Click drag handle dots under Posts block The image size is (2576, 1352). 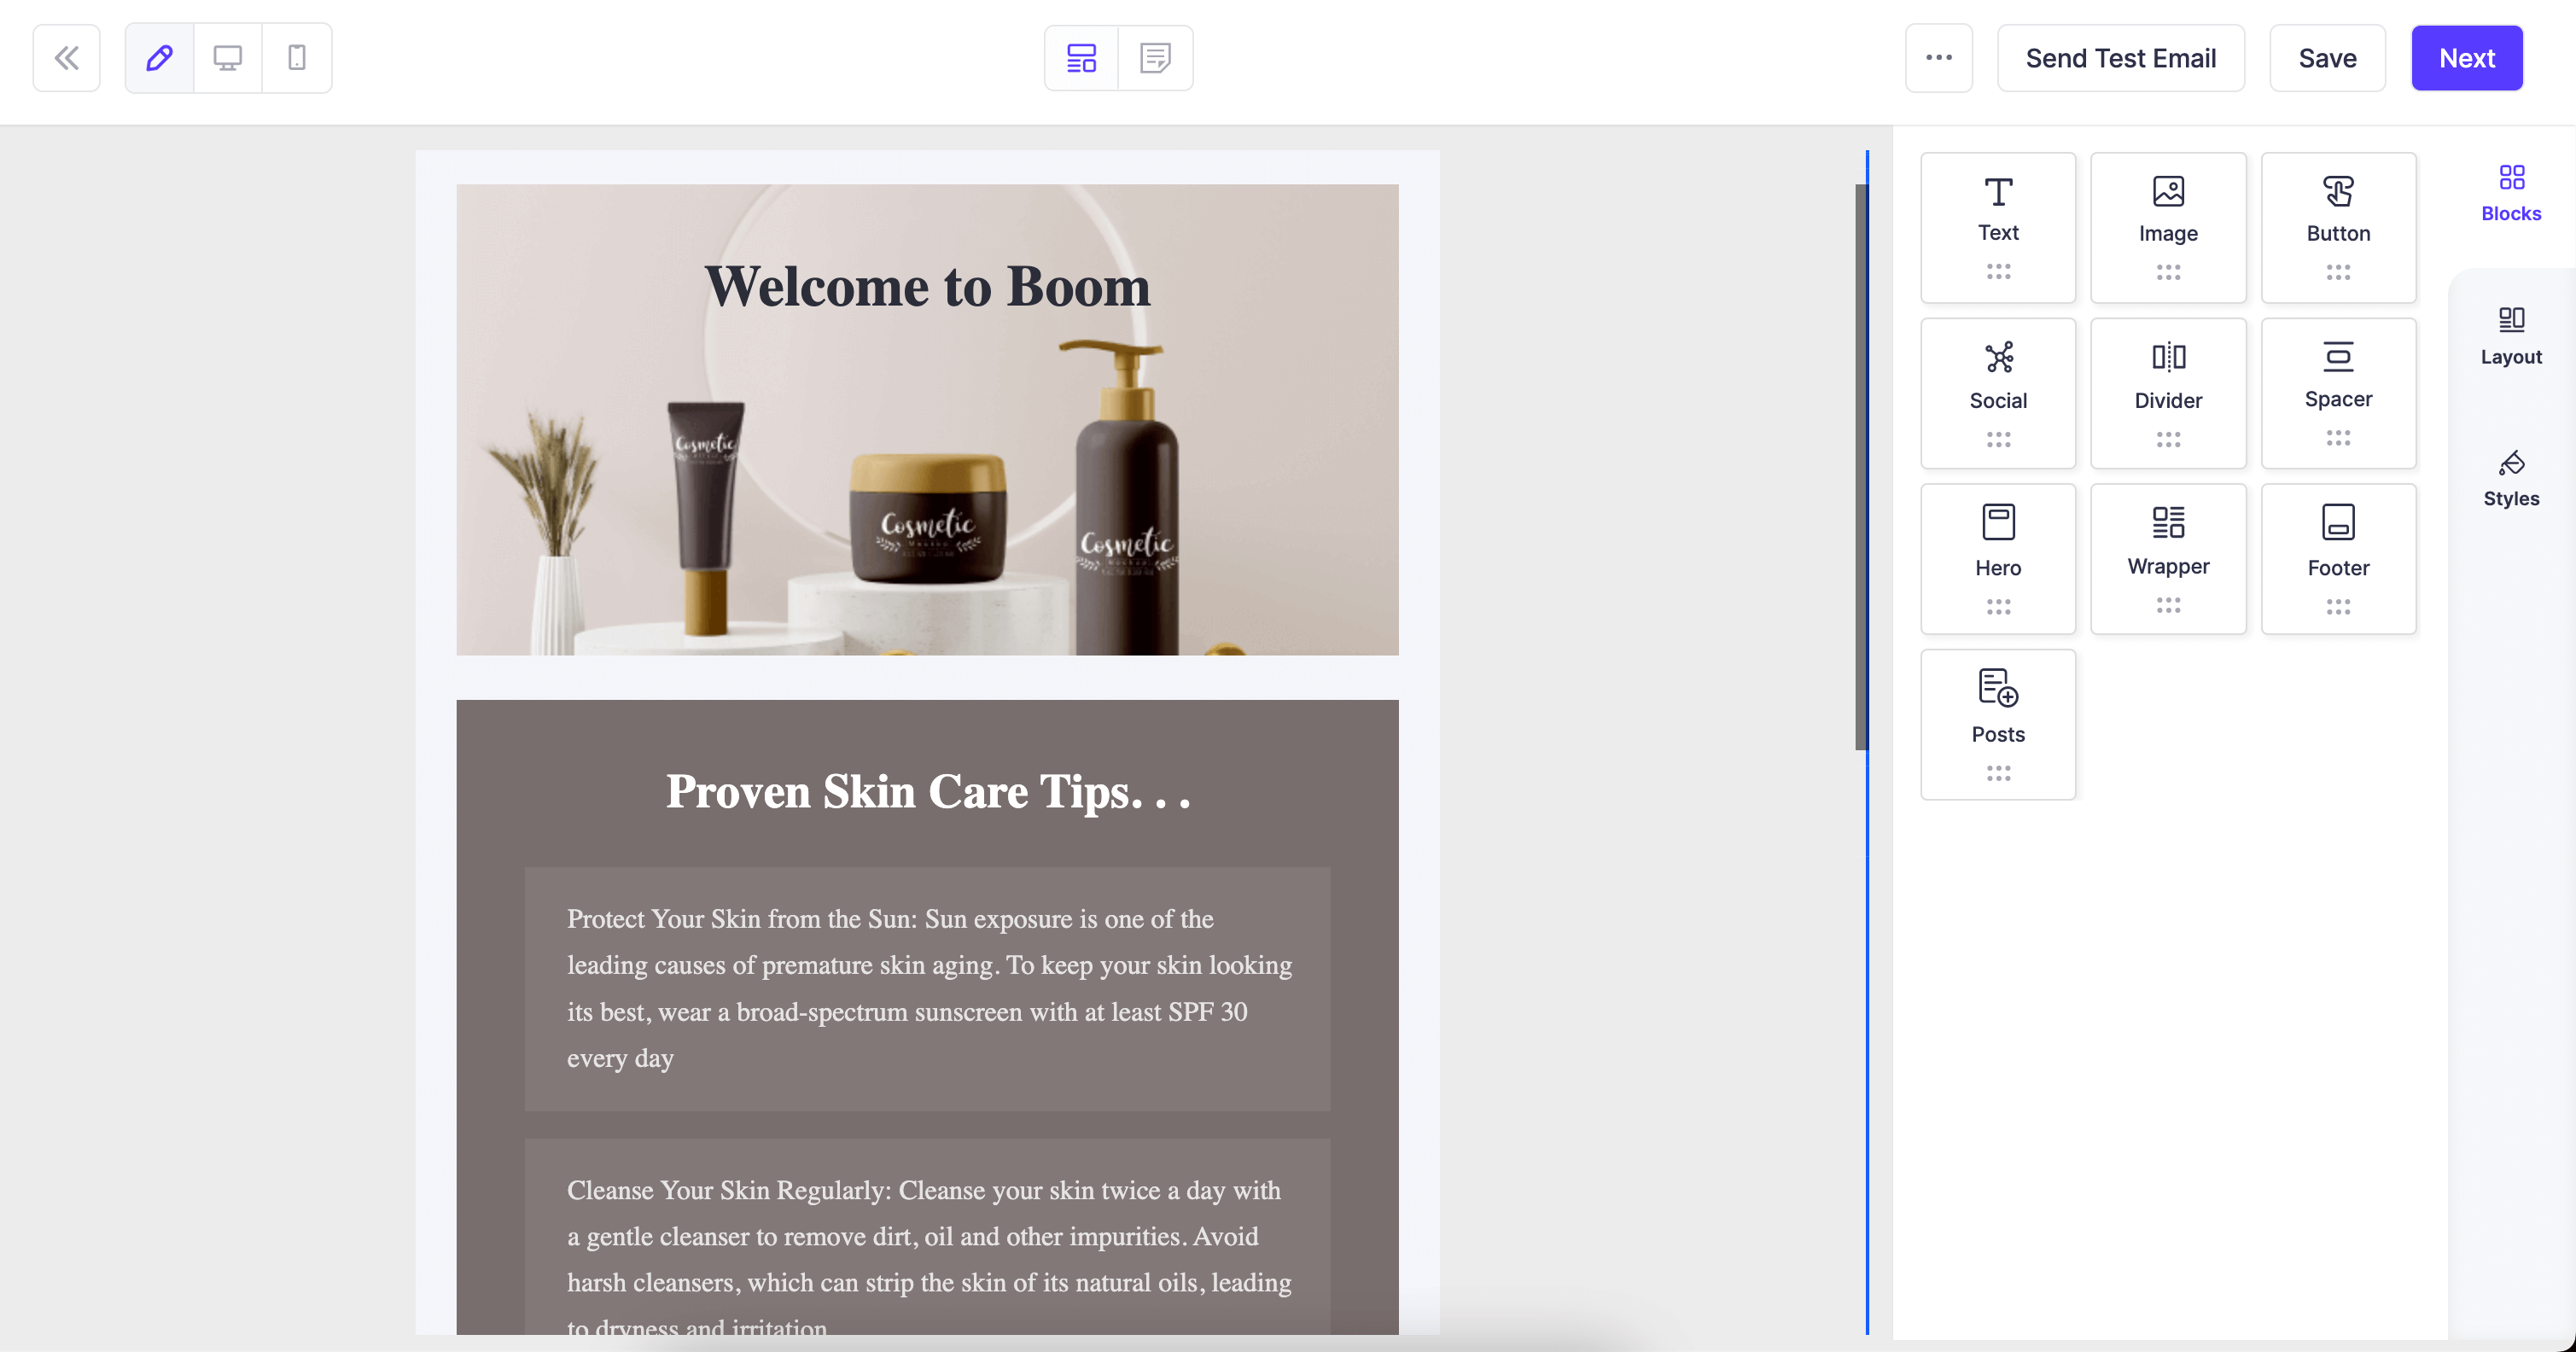(x=1998, y=772)
